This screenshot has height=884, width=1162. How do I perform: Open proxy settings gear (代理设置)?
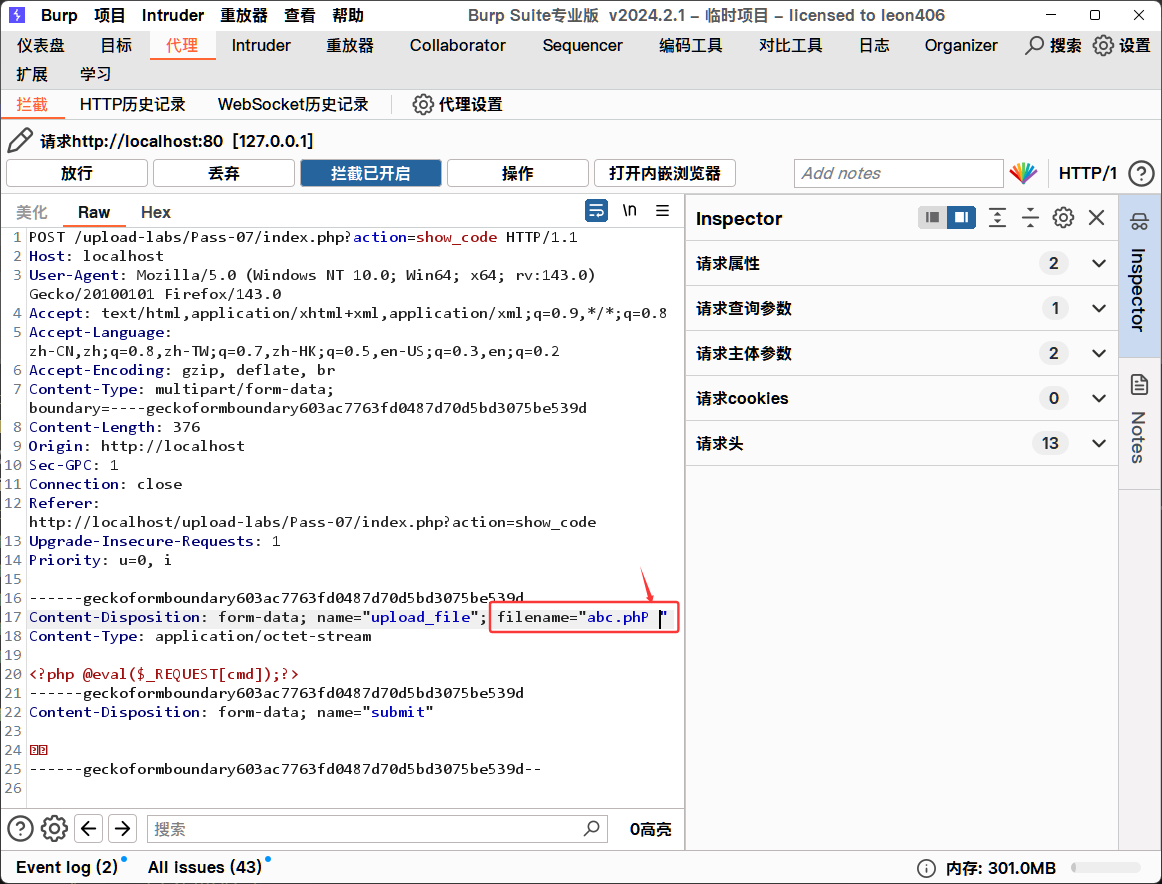pos(423,104)
